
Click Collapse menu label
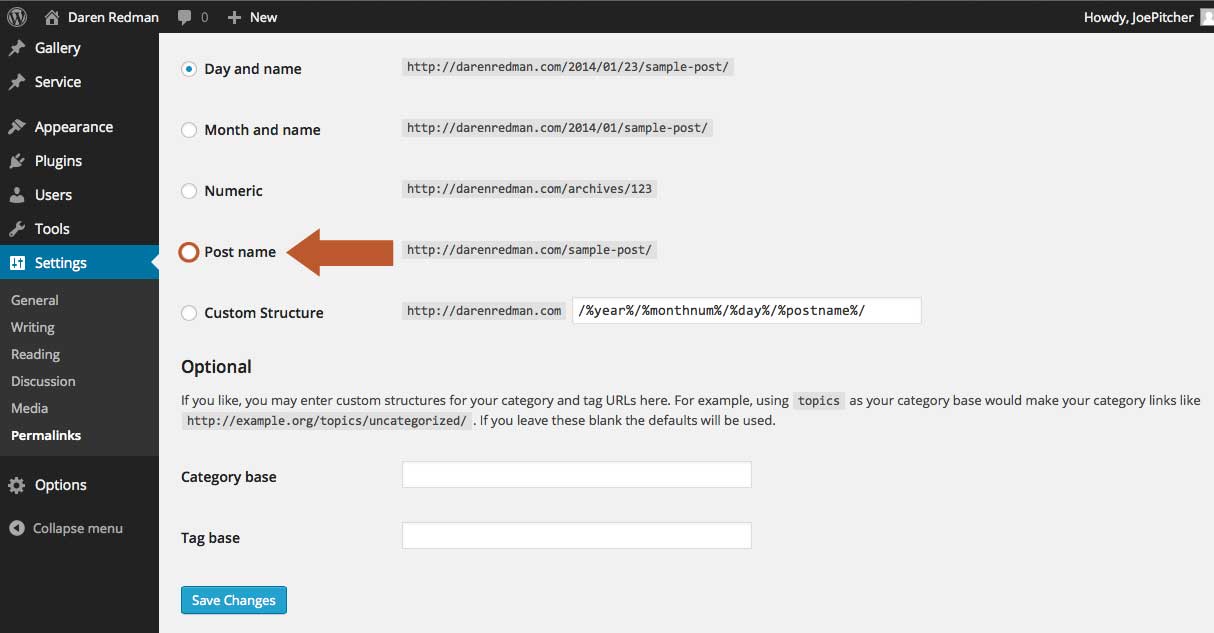point(78,528)
